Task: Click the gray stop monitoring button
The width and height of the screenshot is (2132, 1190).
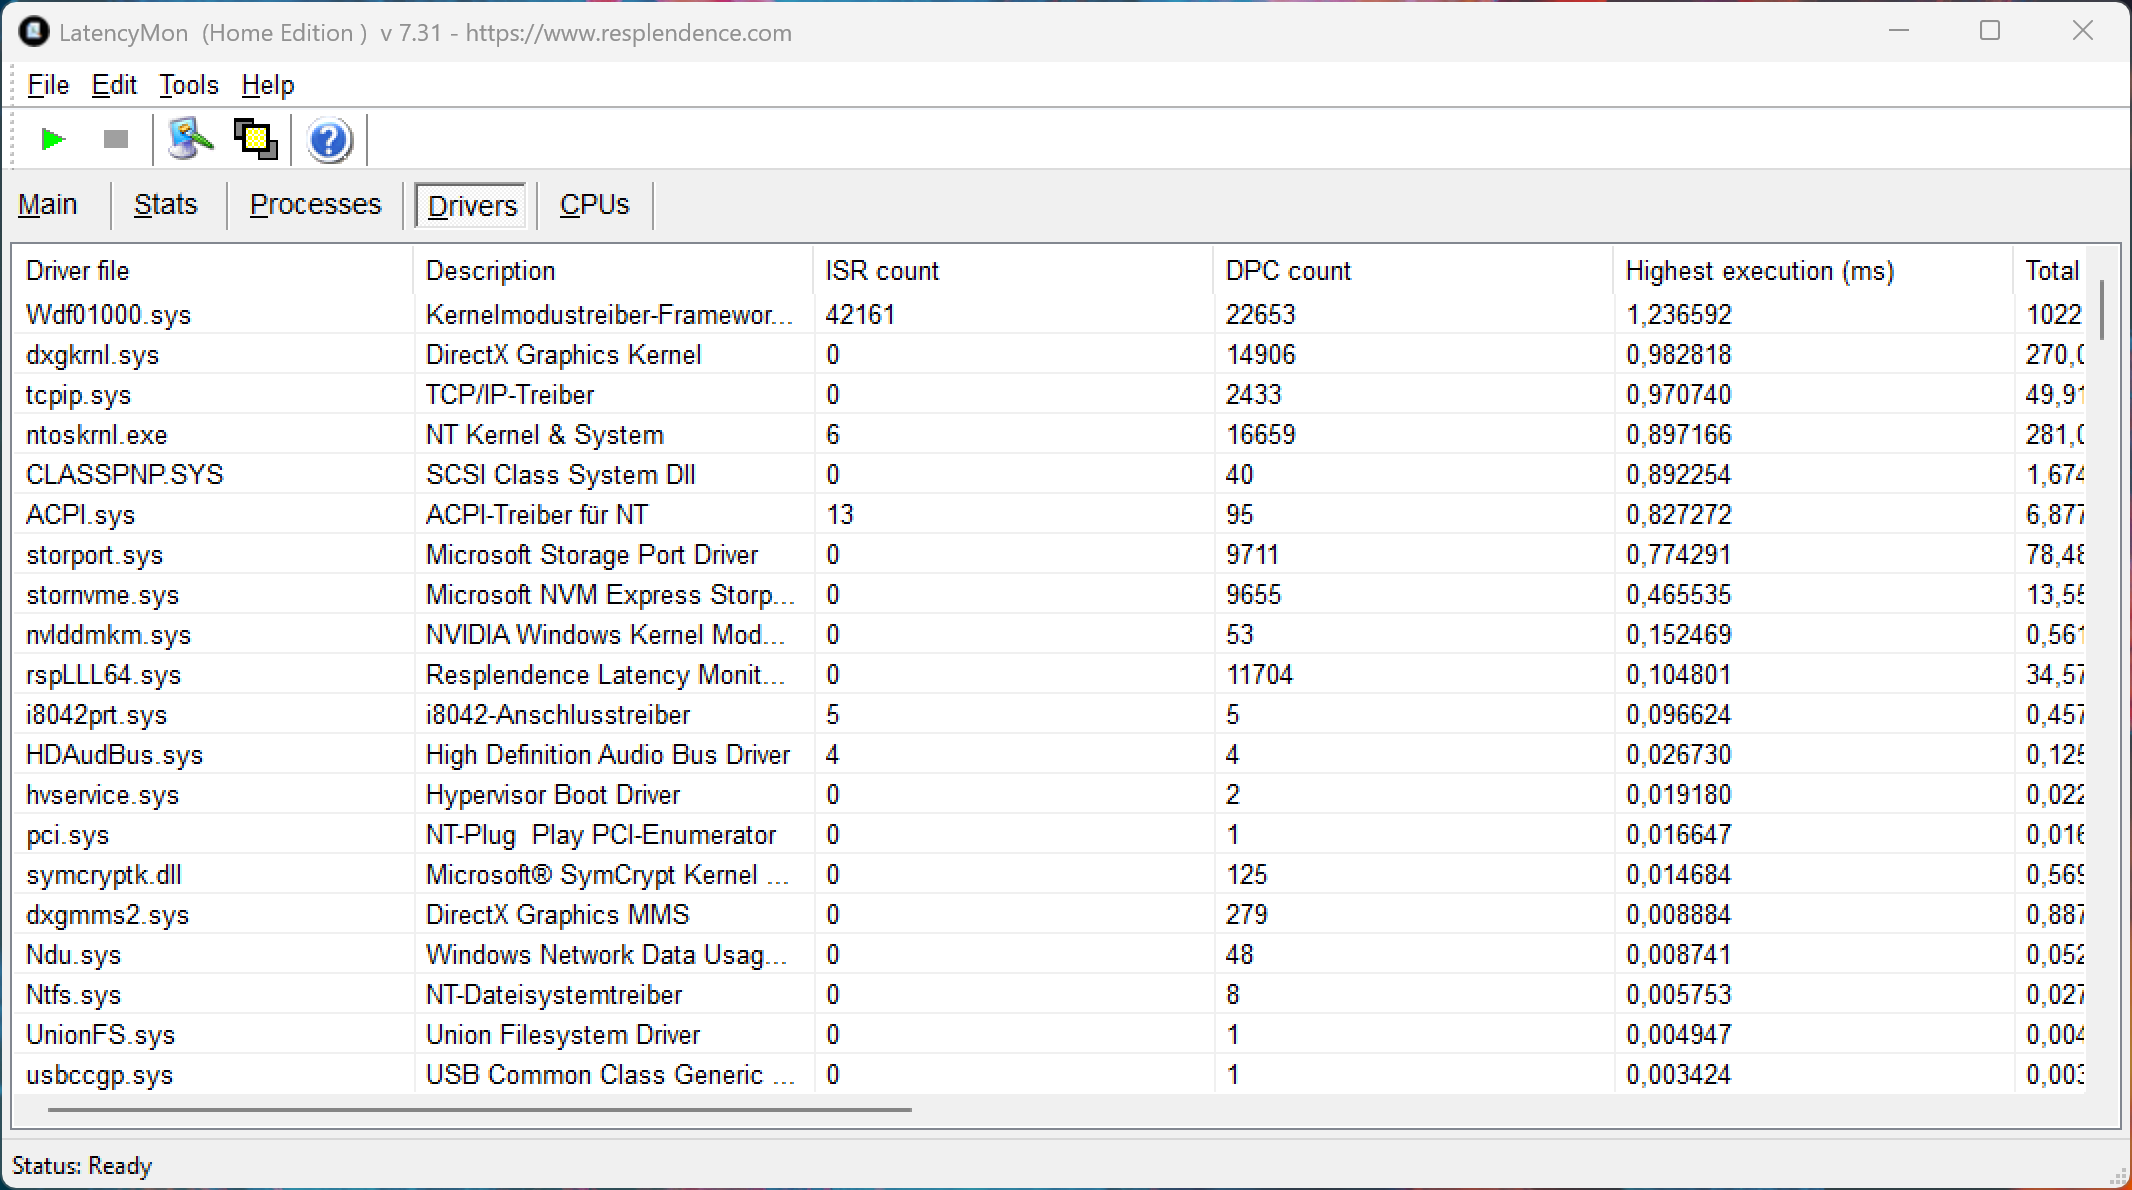Action: pyautogui.click(x=116, y=140)
